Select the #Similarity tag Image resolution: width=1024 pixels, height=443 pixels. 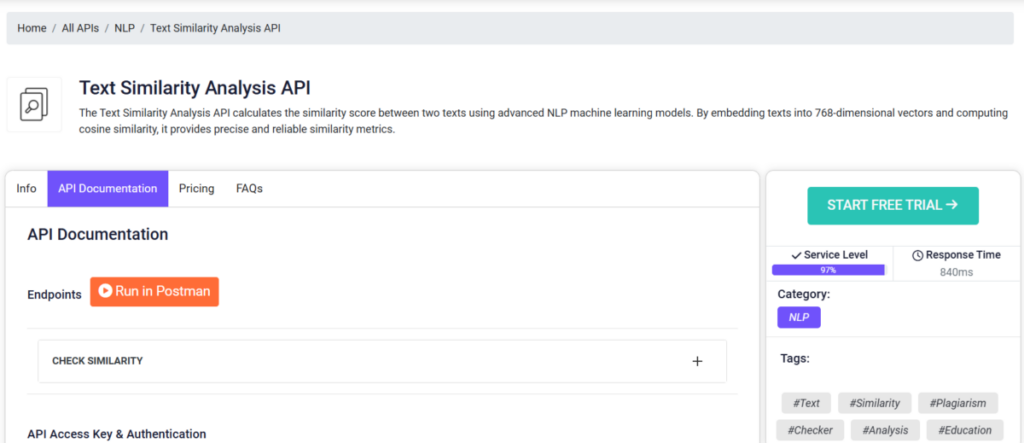pos(874,403)
